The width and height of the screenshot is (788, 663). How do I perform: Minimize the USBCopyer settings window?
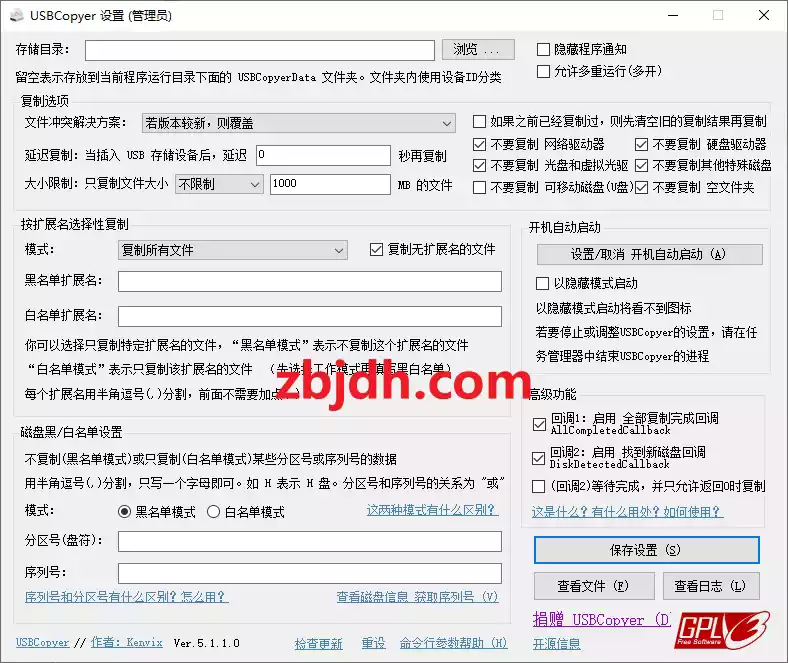coord(673,15)
